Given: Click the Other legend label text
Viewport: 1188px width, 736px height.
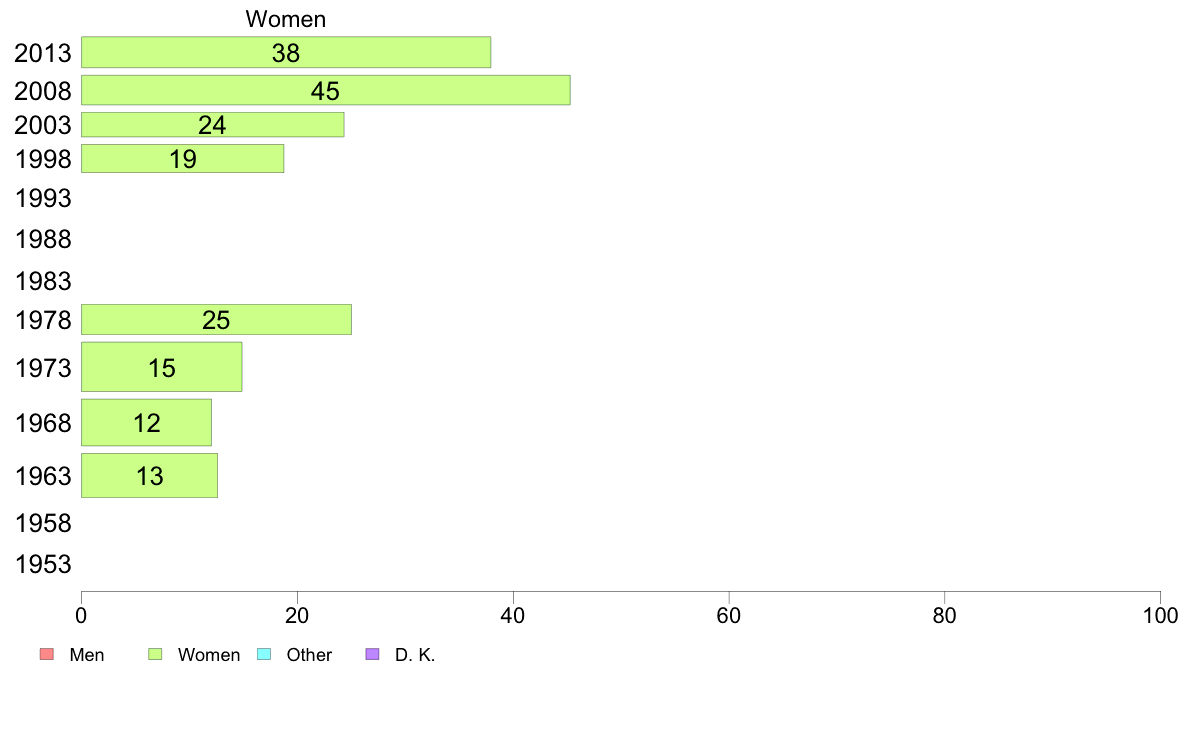Looking at the screenshot, I should click(x=309, y=655).
